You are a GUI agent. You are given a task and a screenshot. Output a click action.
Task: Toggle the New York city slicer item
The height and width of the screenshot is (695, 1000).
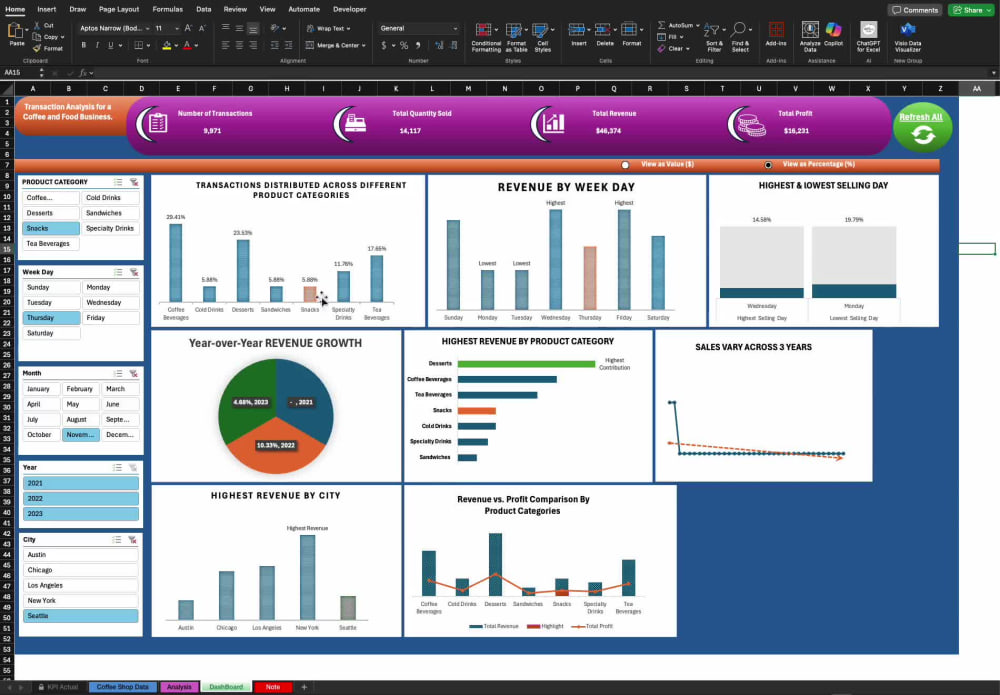[80, 601]
